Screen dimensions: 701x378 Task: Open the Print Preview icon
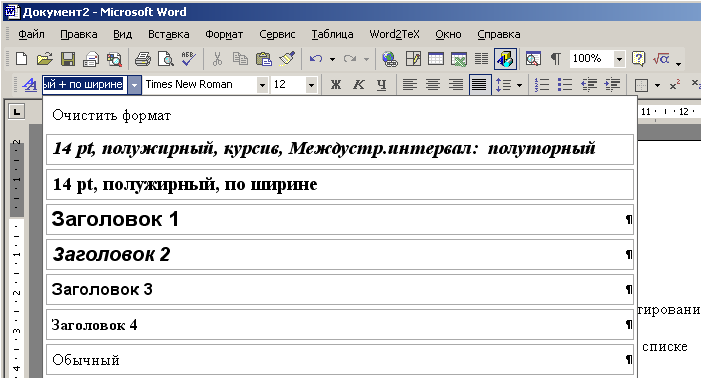click(x=166, y=59)
